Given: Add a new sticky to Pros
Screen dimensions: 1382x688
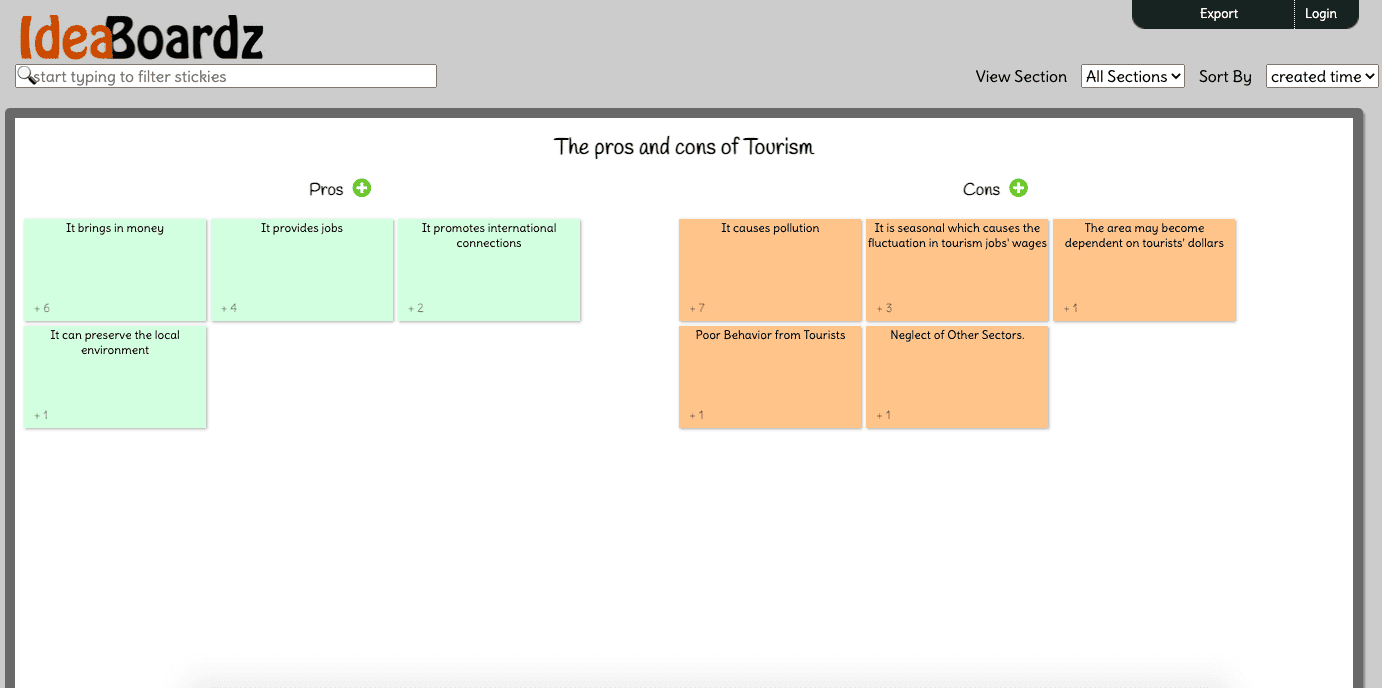Looking at the screenshot, I should click(362, 188).
